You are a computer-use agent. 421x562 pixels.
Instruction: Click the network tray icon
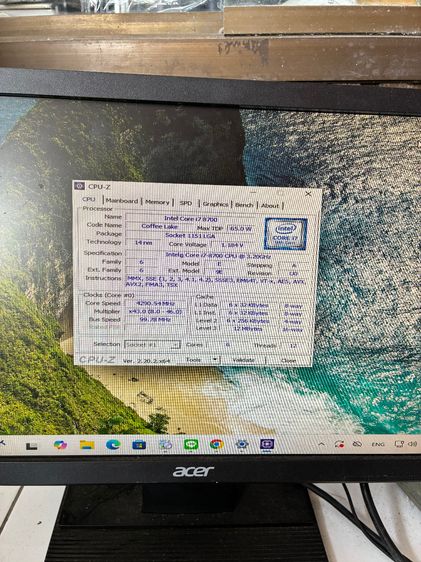point(399,444)
